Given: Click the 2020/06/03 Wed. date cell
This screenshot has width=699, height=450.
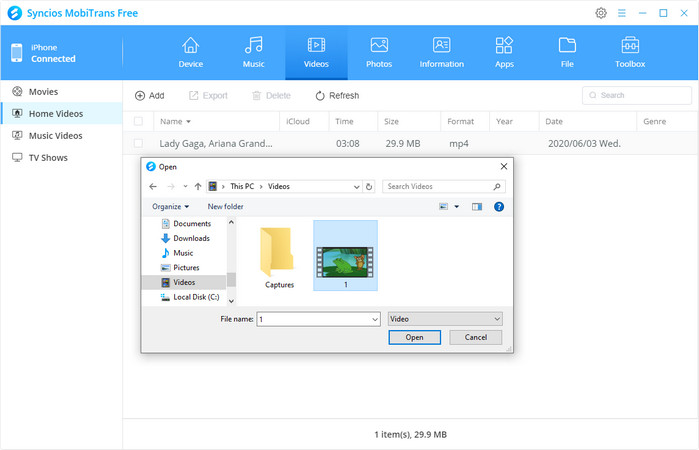Looking at the screenshot, I should coord(584,143).
